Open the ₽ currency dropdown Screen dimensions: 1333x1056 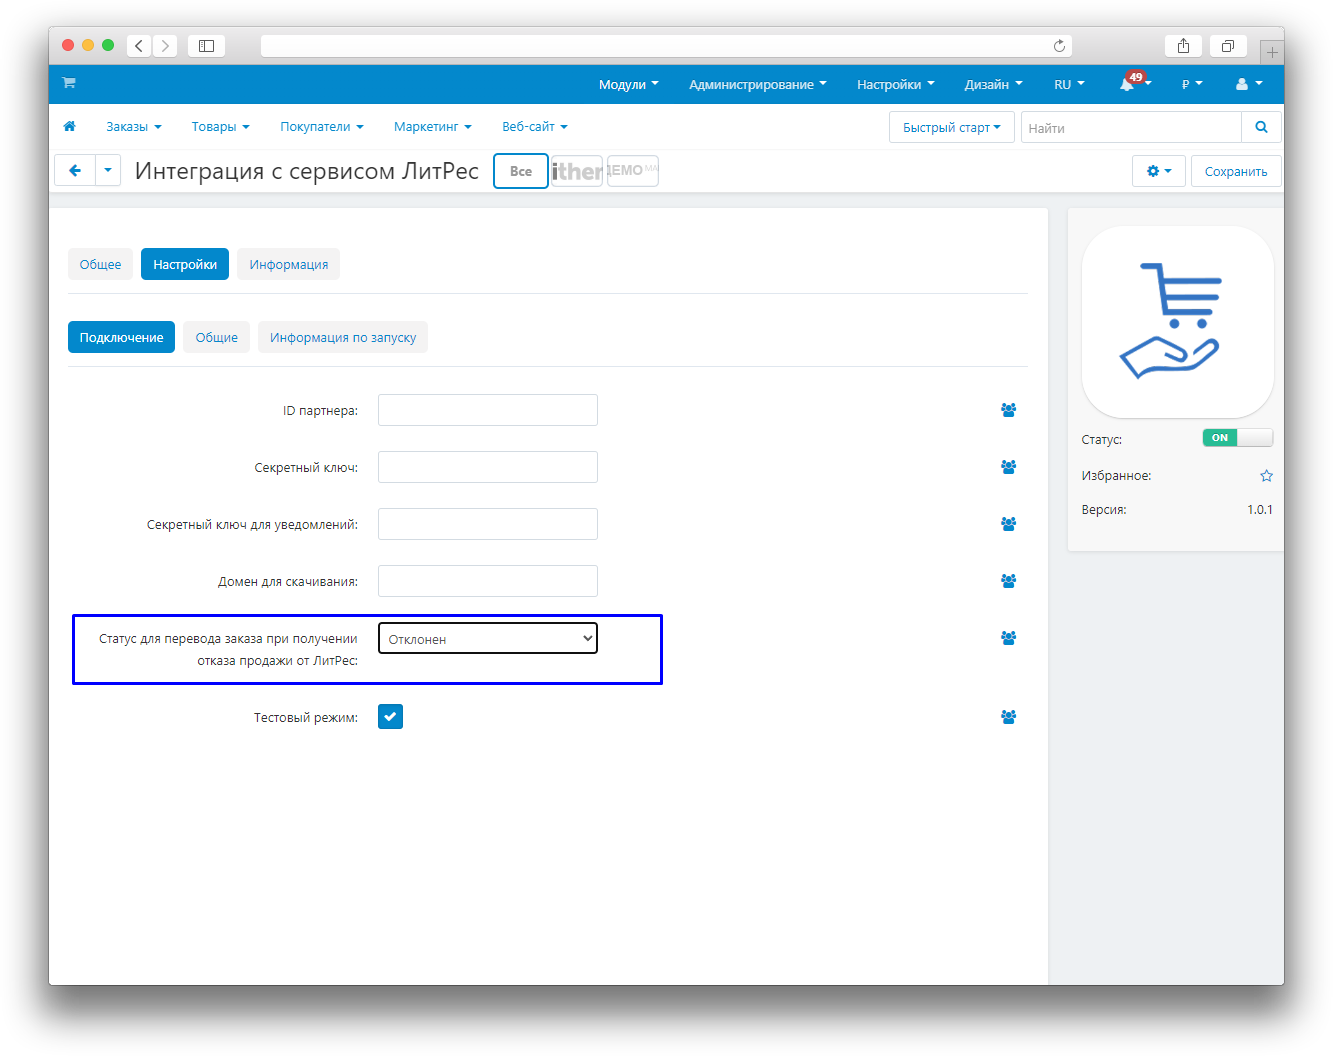click(x=1192, y=84)
